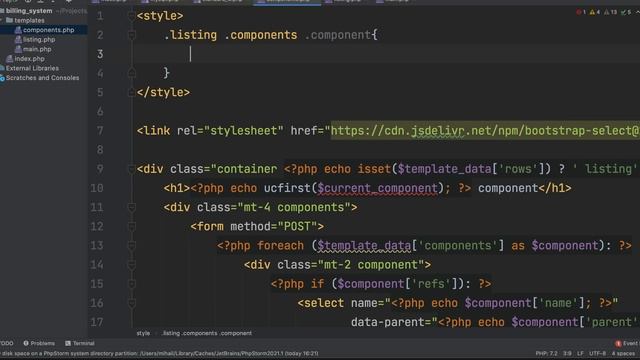
Task: Change LF line separator in status bar
Action: 580,353
